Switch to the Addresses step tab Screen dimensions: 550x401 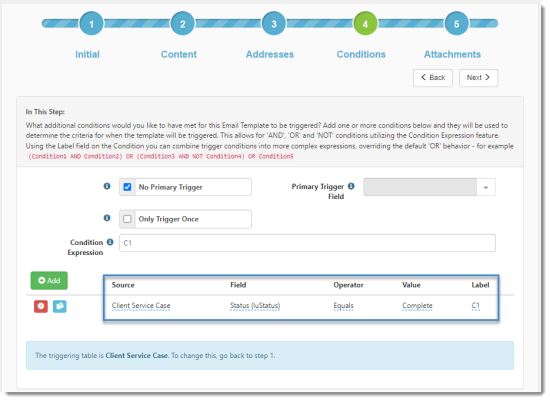tap(270, 54)
